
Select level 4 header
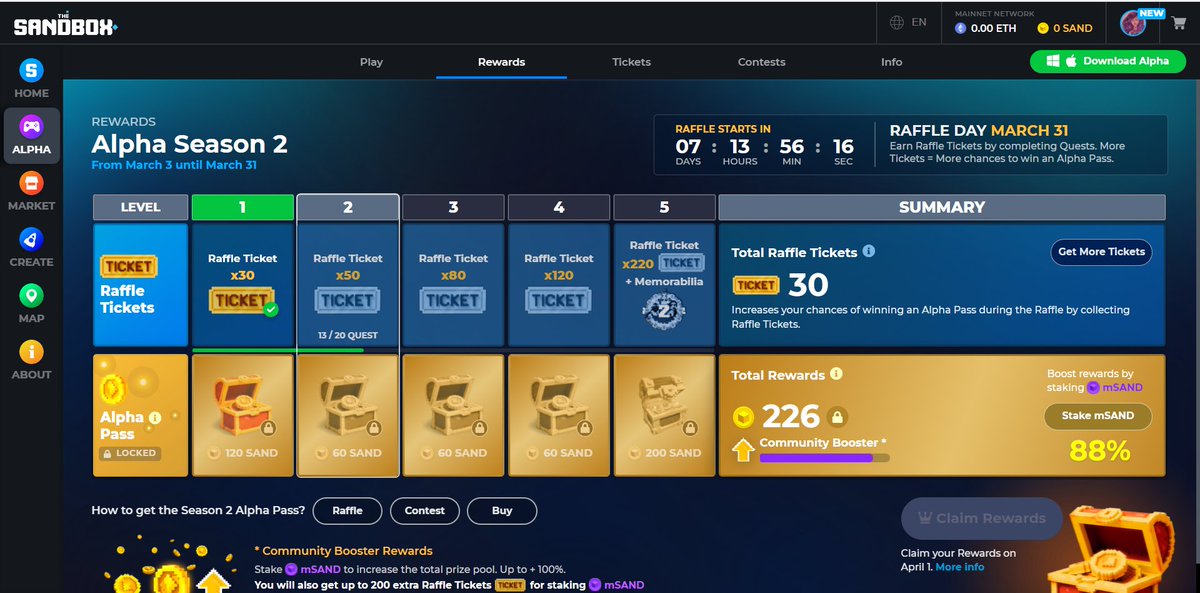(558, 207)
